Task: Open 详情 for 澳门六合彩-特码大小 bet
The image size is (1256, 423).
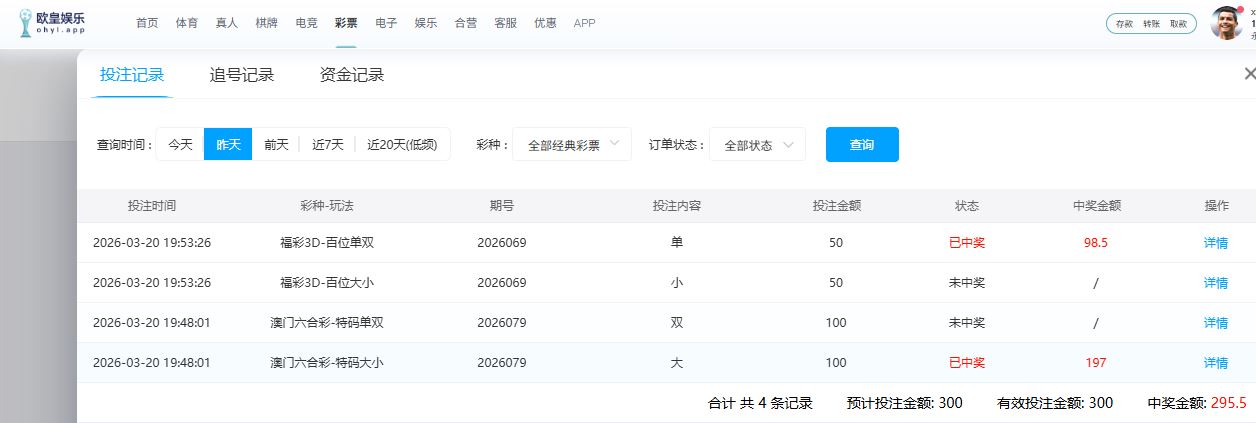Action: (x=1216, y=363)
